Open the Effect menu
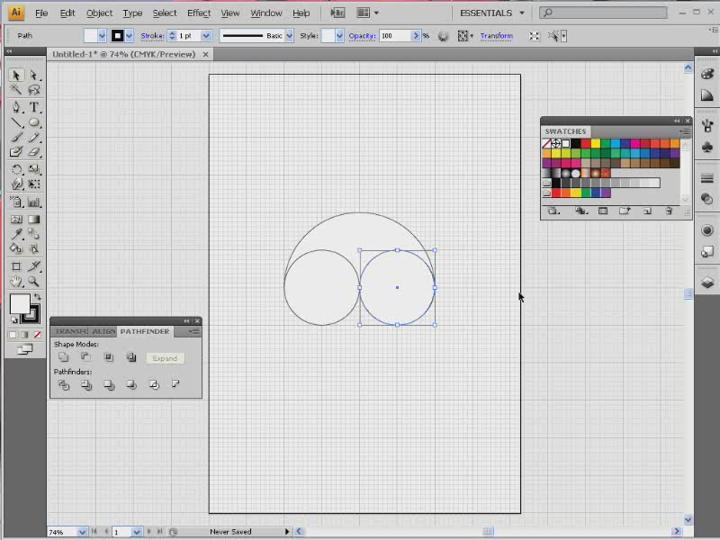 click(199, 13)
